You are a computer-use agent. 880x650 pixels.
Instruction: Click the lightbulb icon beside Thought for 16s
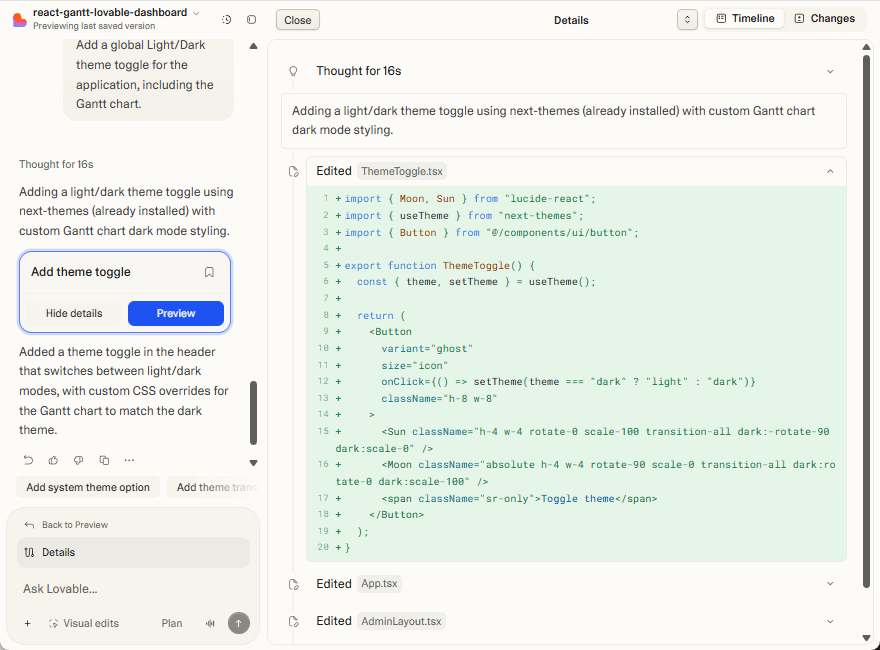(x=293, y=70)
